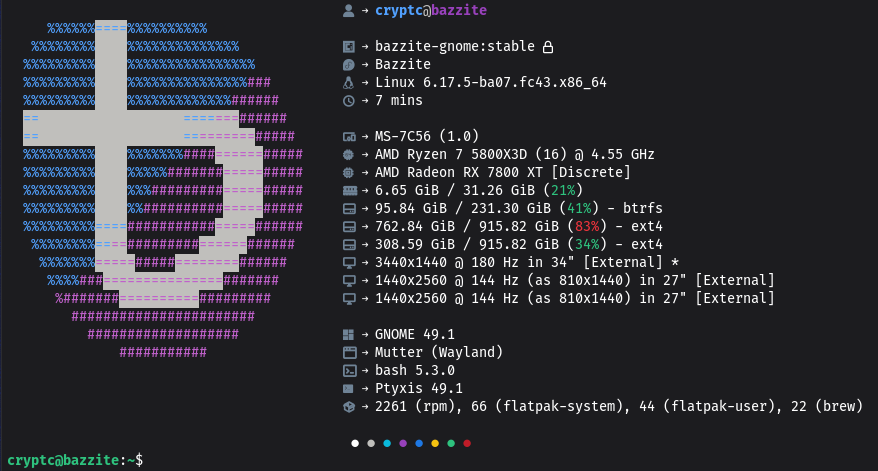Click the CPU icon beside AMD Ryzen 7
This screenshot has width=878, height=471.
click(348, 155)
